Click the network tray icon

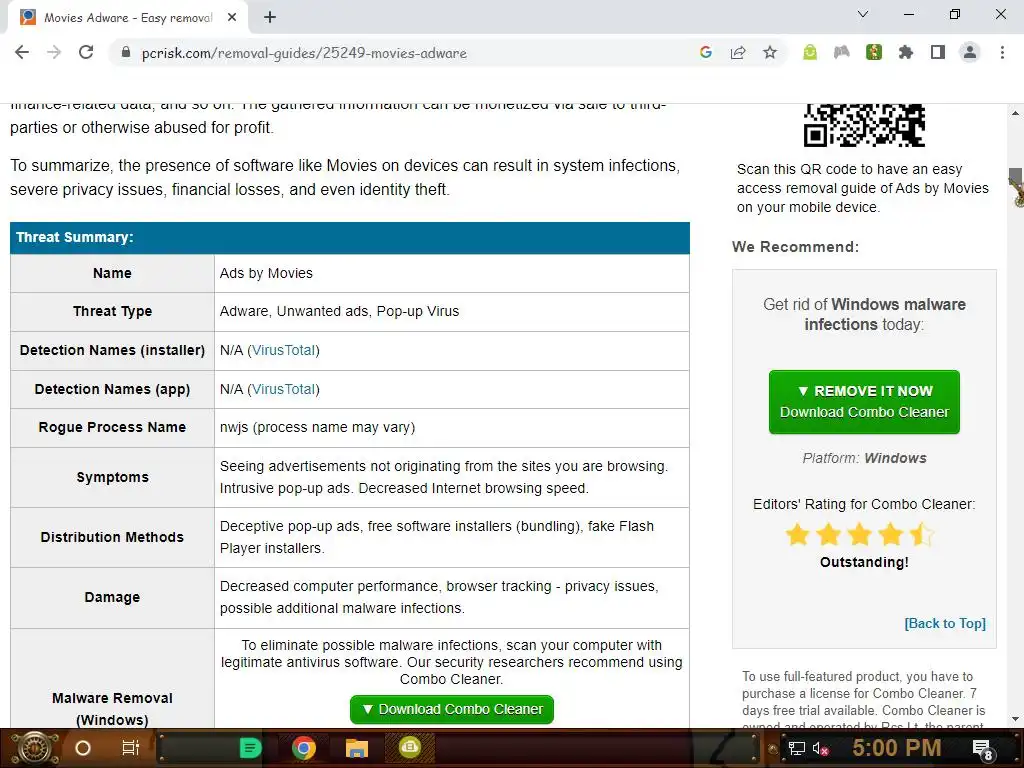coord(797,748)
